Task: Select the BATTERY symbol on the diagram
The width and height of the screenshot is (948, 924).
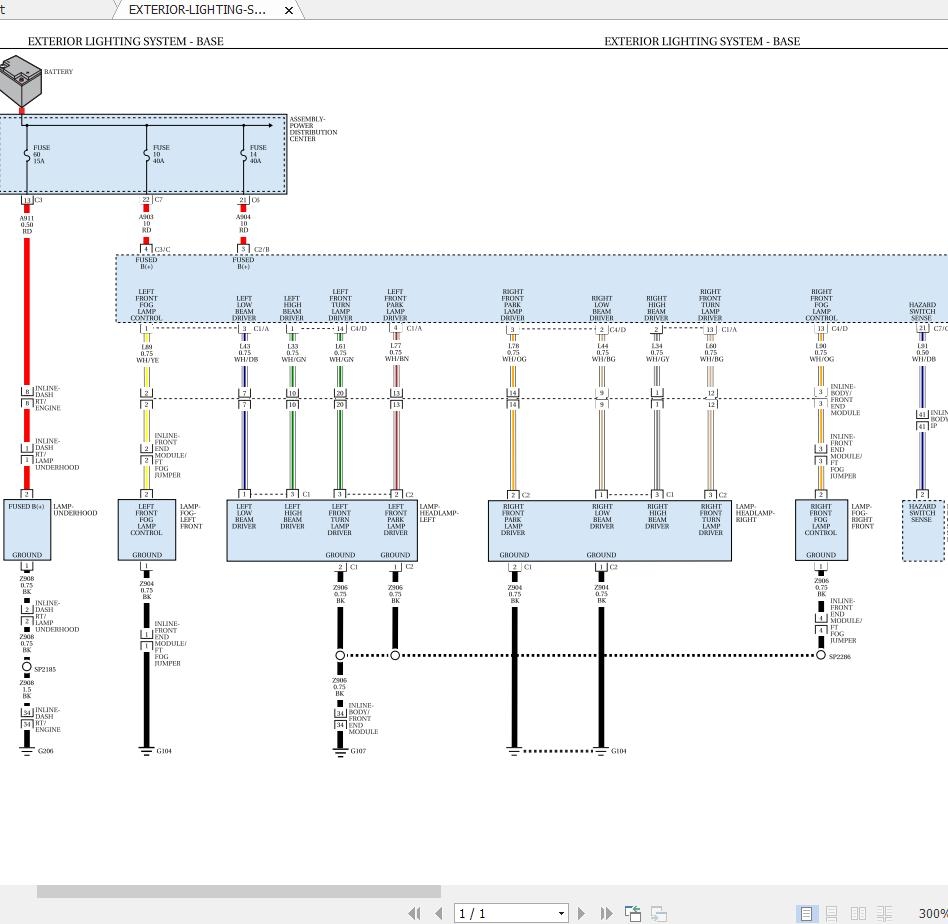Action: [x=20, y=82]
